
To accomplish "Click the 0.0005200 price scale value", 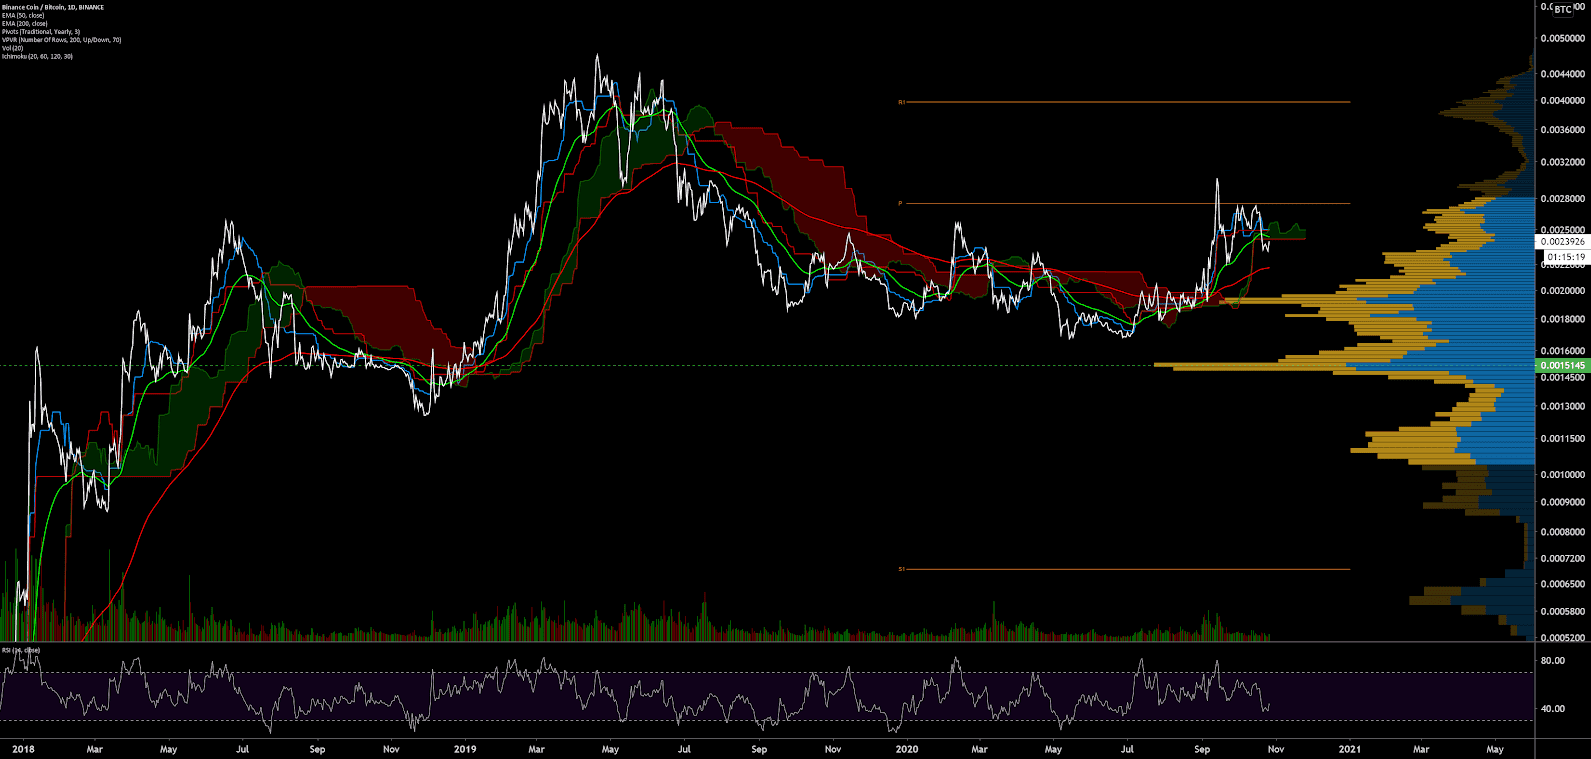I will click(1563, 638).
